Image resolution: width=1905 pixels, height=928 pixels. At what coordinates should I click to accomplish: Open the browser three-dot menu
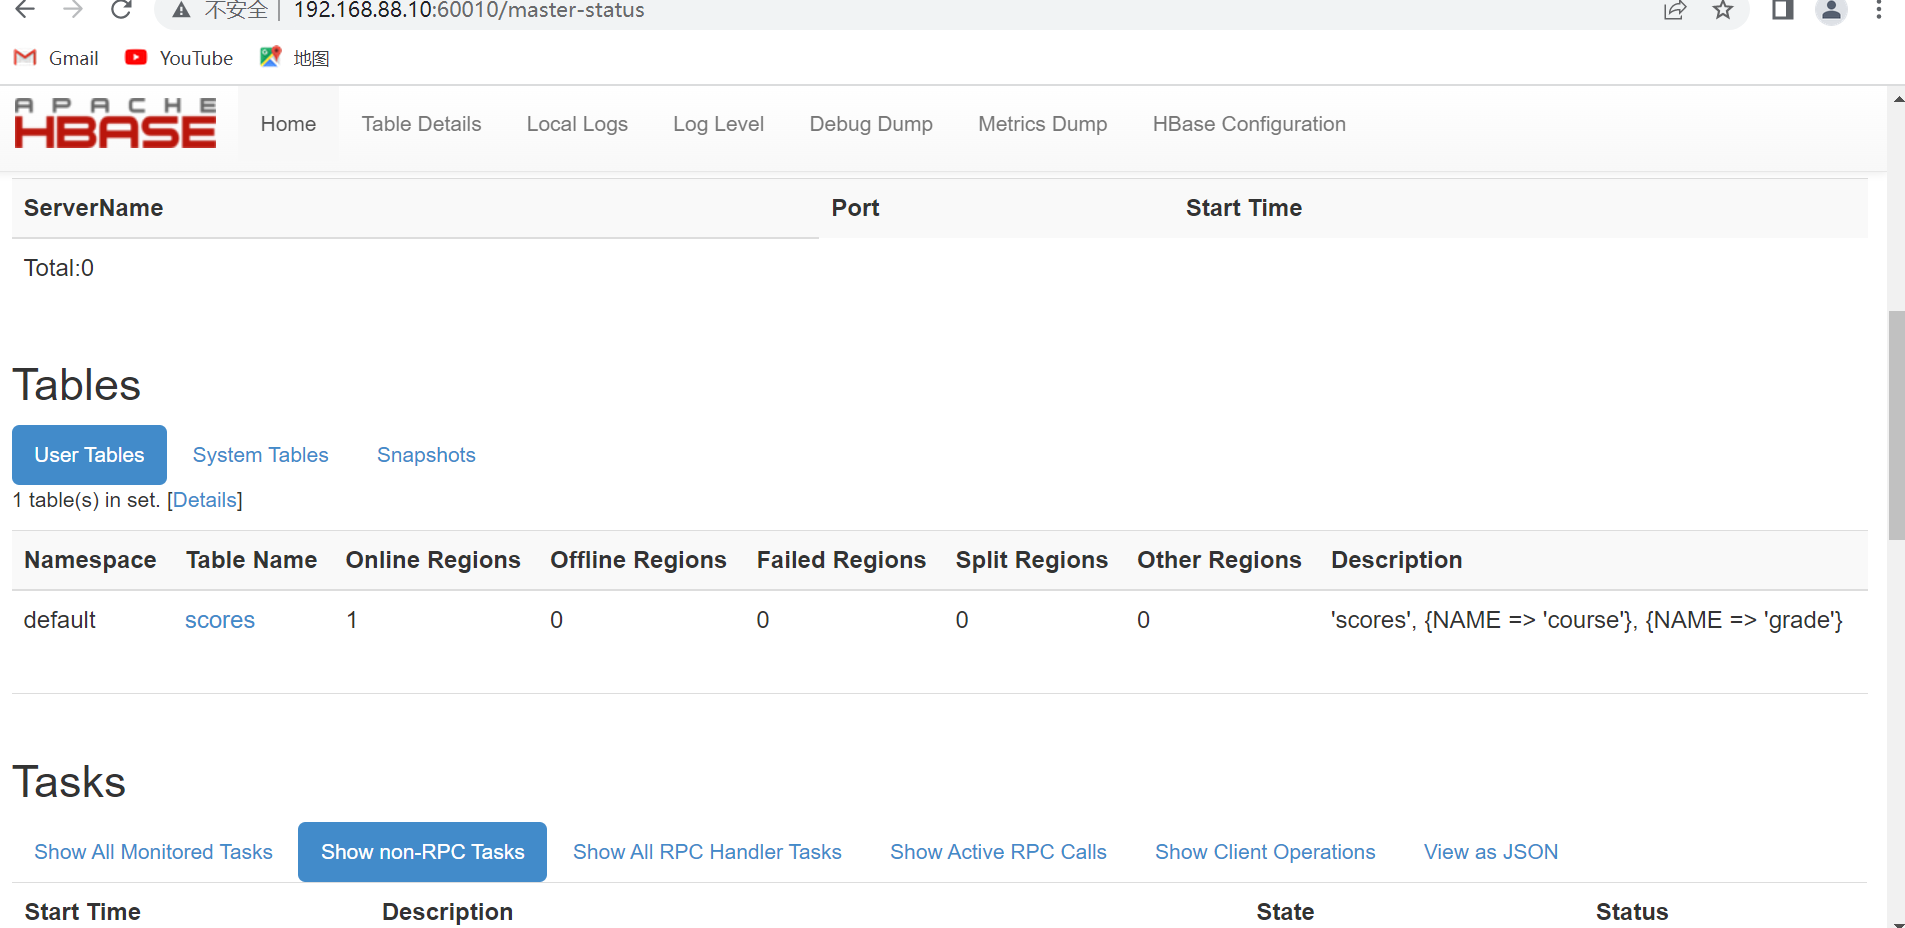pos(1879,10)
